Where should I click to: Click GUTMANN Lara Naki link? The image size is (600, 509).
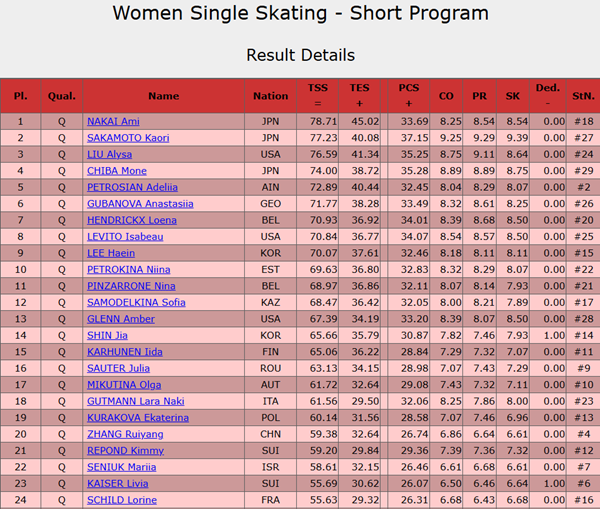point(135,401)
